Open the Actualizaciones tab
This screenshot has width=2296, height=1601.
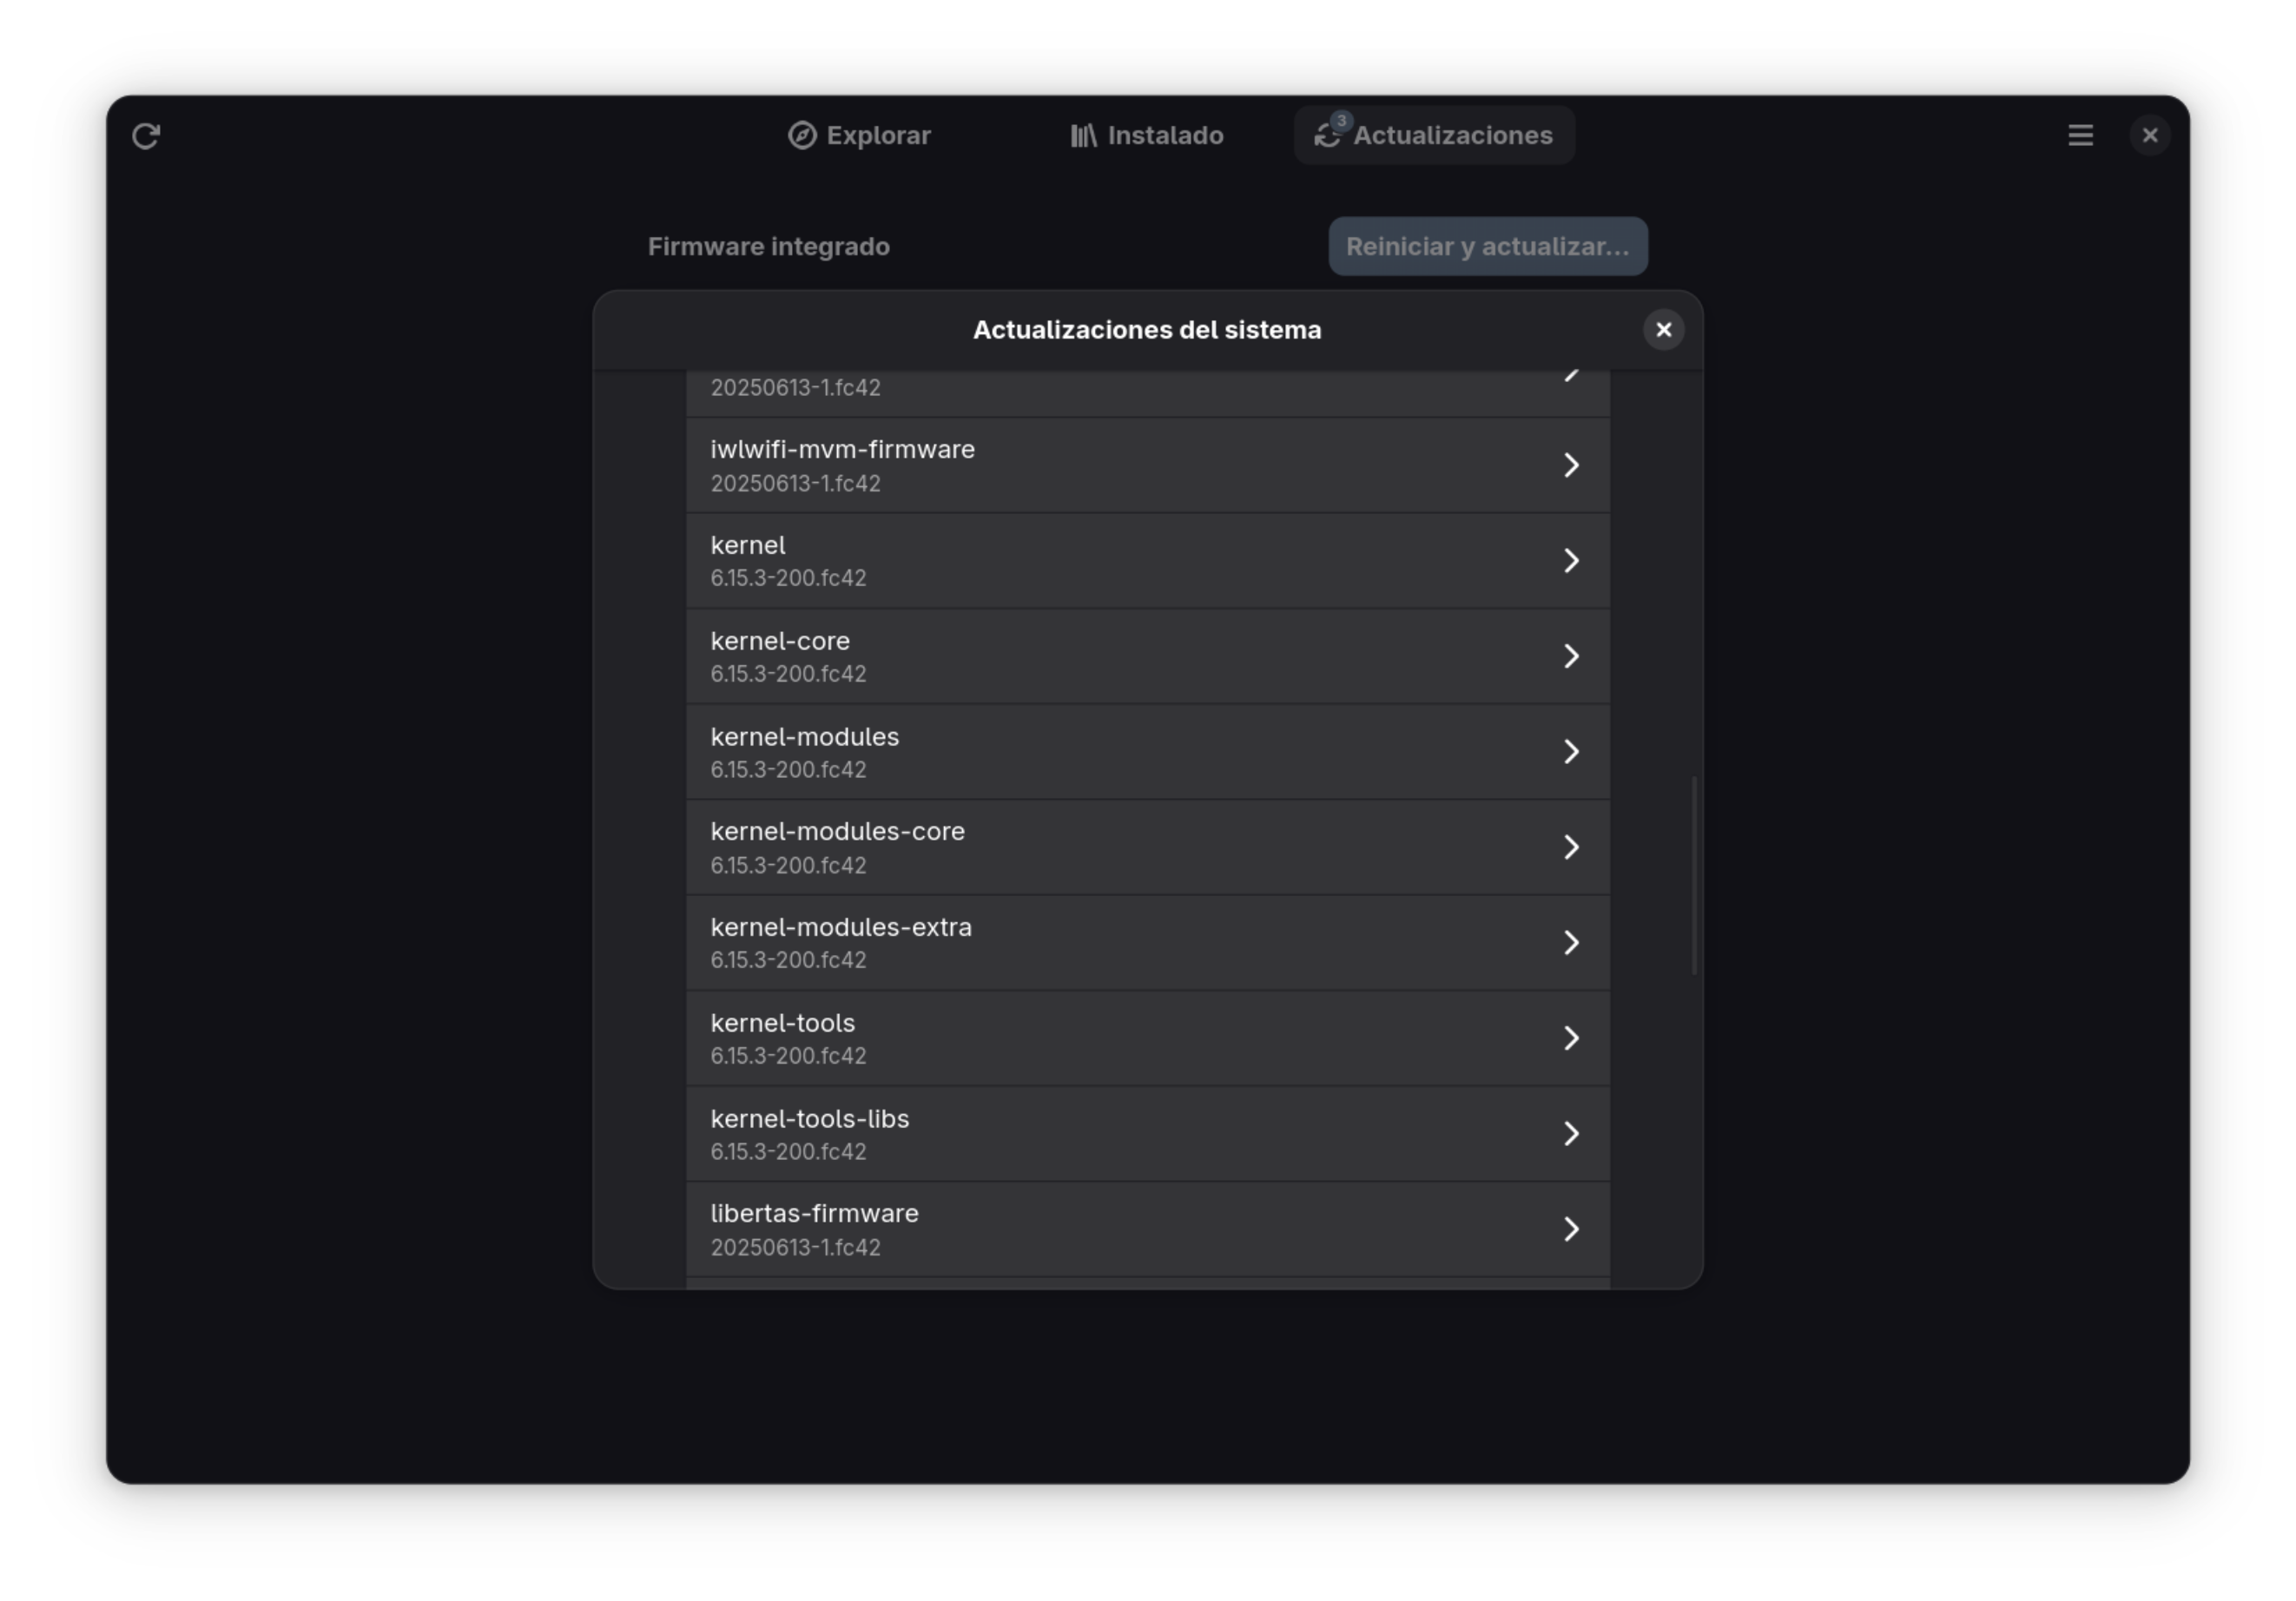click(x=1434, y=135)
